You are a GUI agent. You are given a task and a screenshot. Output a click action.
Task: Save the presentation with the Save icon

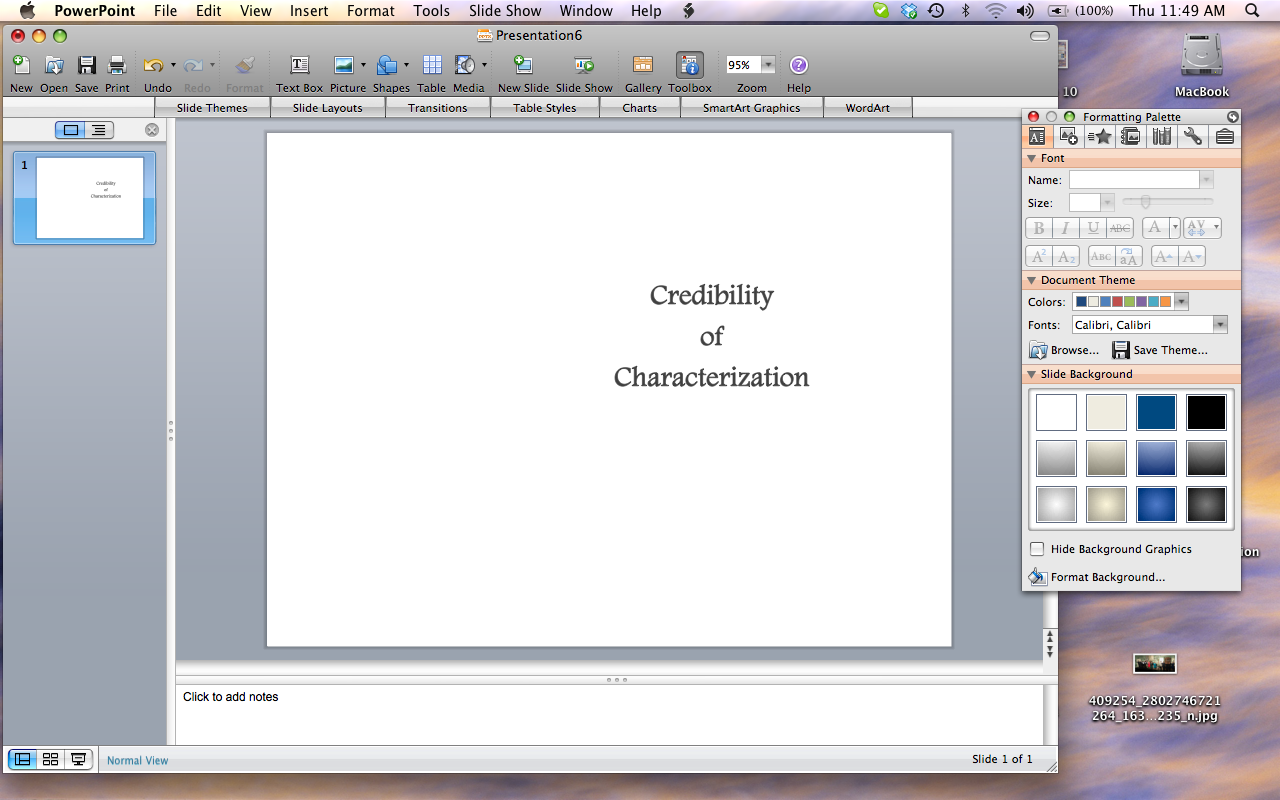coord(87,65)
